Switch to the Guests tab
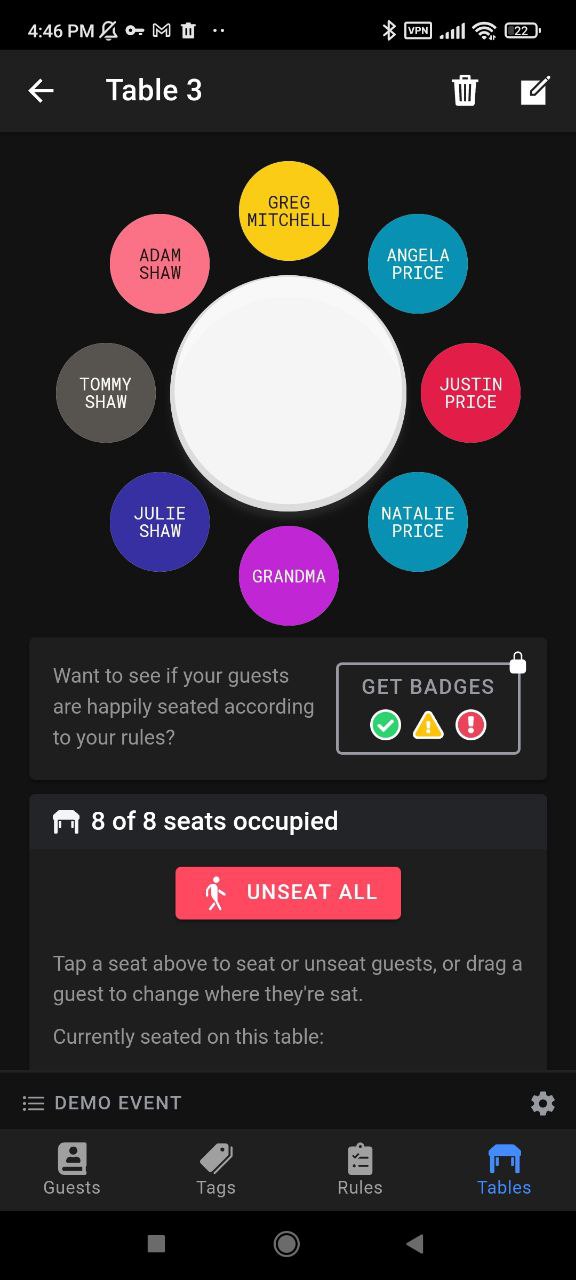576x1280 pixels. pyautogui.click(x=72, y=1170)
